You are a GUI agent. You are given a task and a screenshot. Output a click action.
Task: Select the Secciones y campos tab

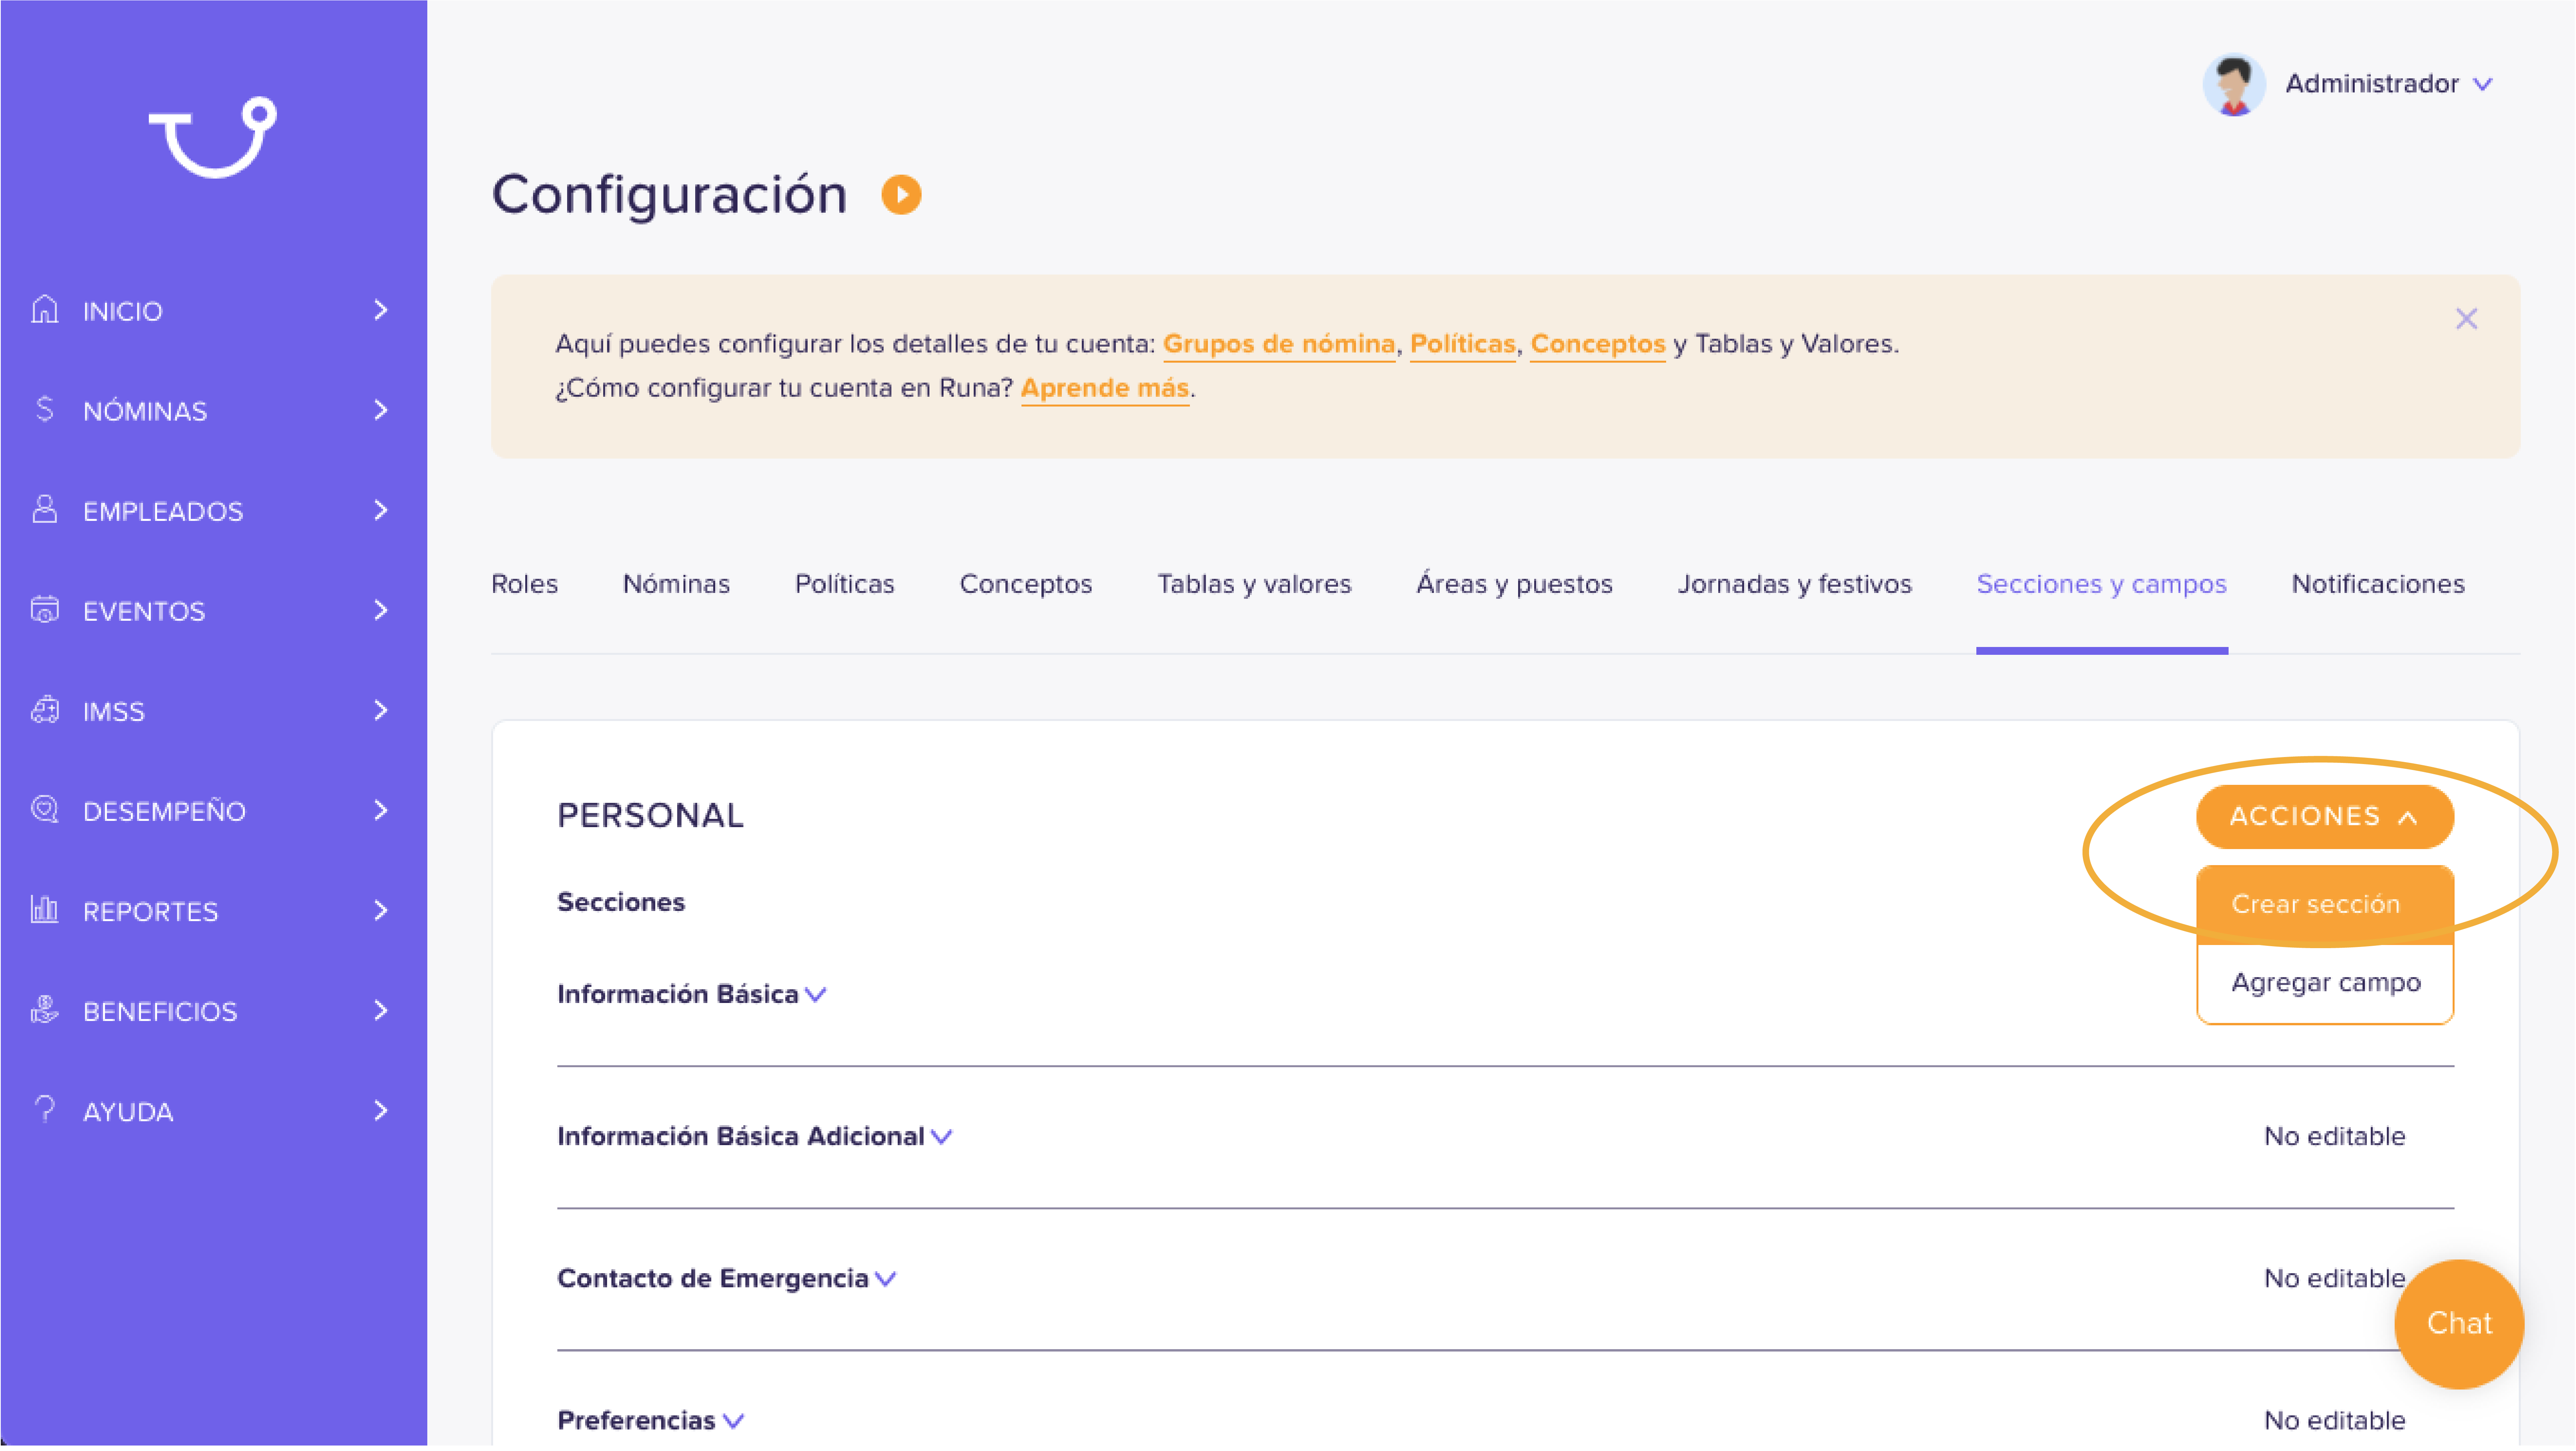pos(2102,584)
